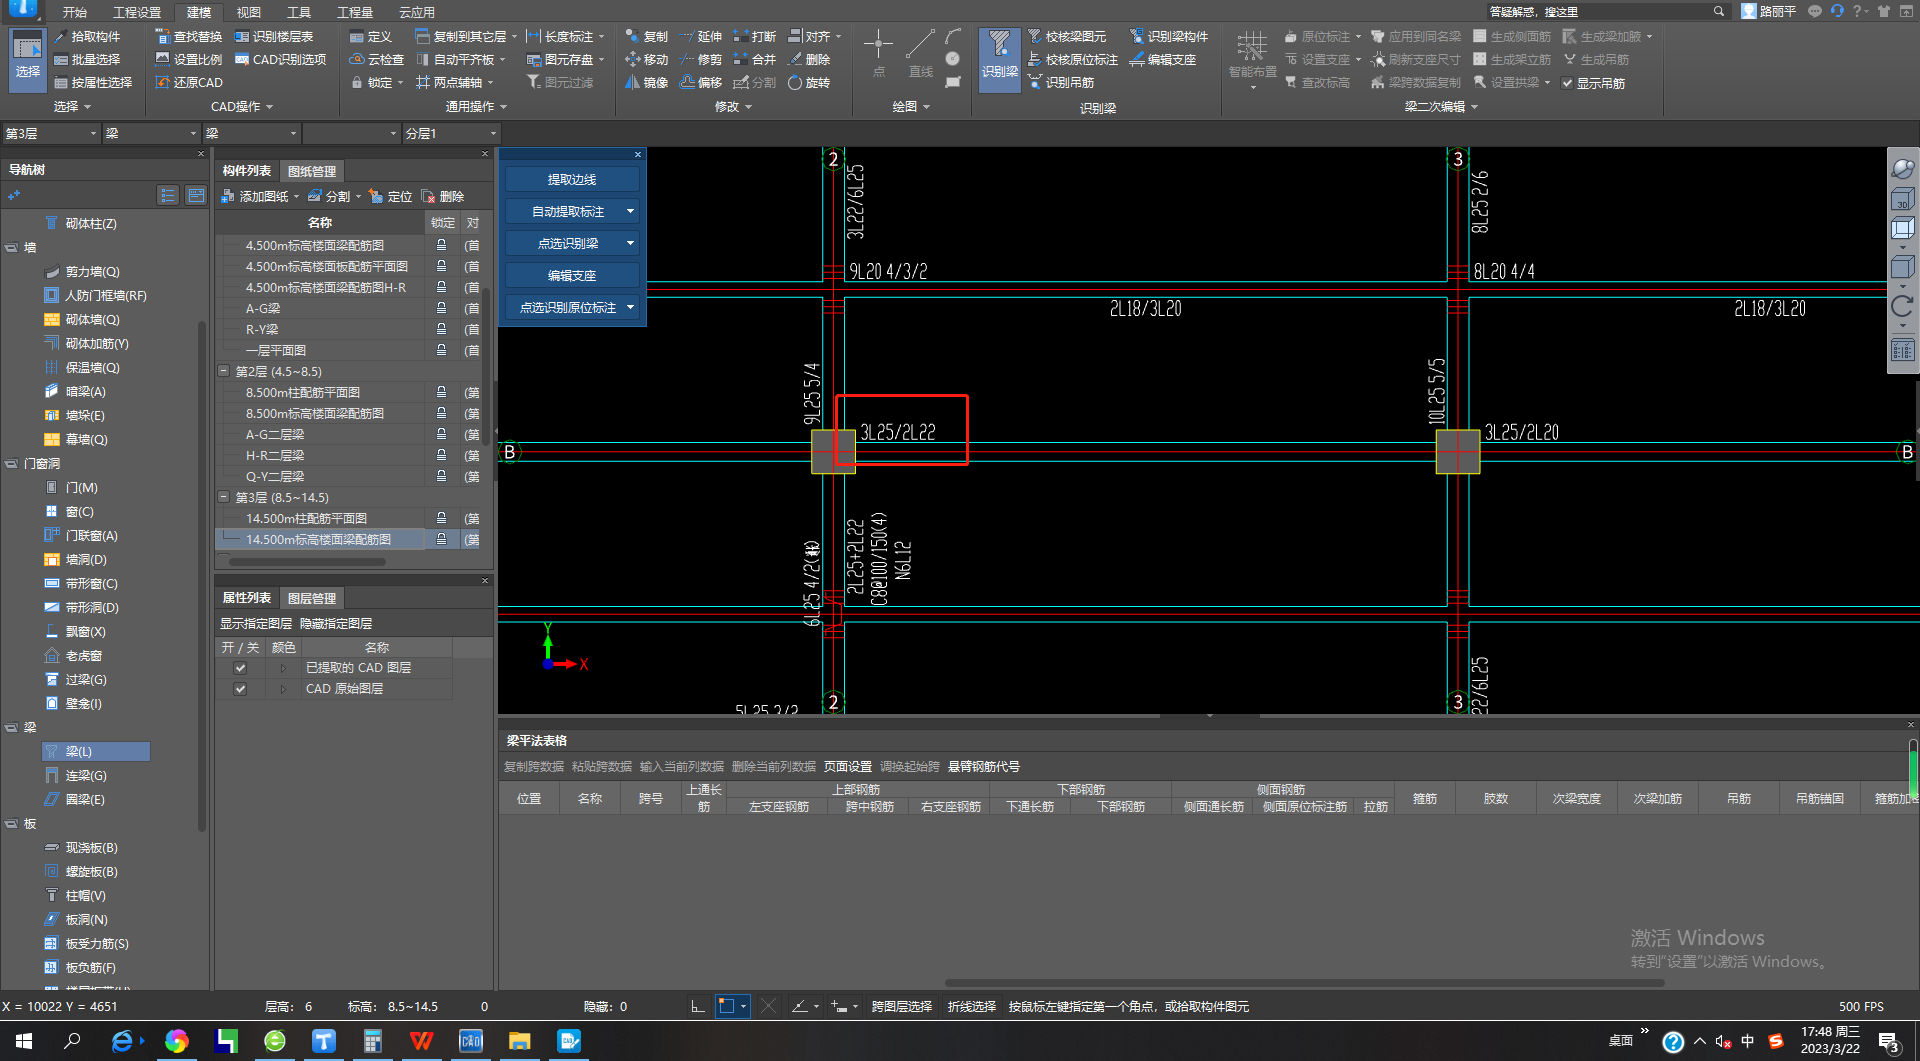Open the 云应用 ribbon tab
The width and height of the screenshot is (1920, 1061).
[x=416, y=12]
